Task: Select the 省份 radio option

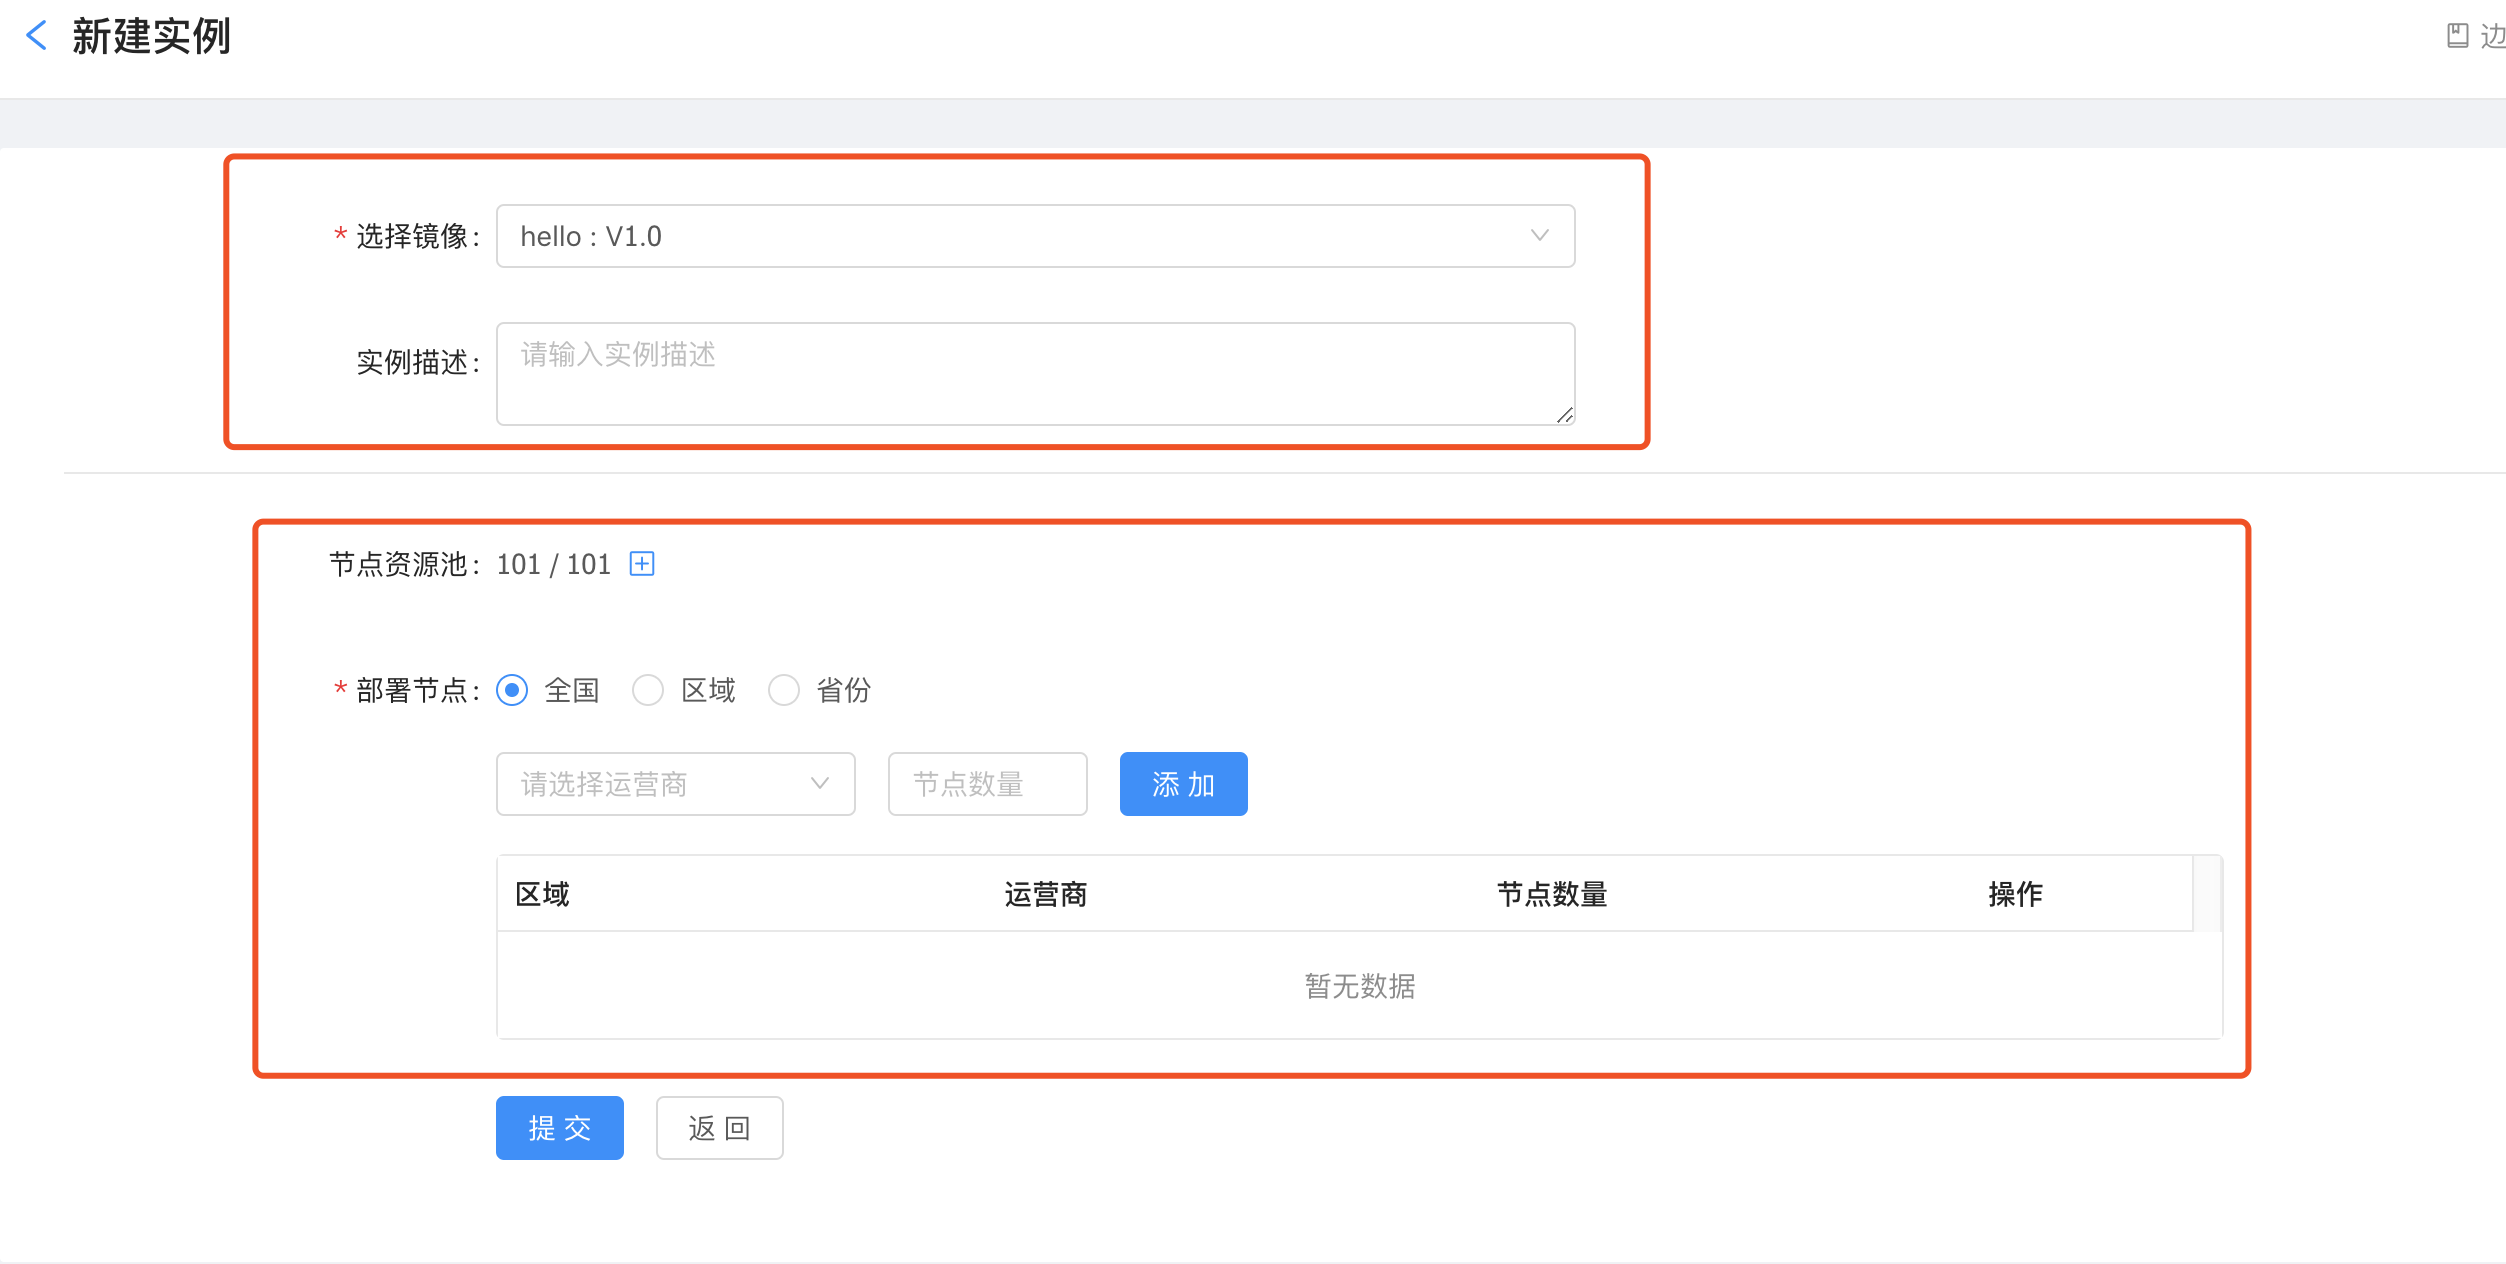Action: (x=784, y=690)
